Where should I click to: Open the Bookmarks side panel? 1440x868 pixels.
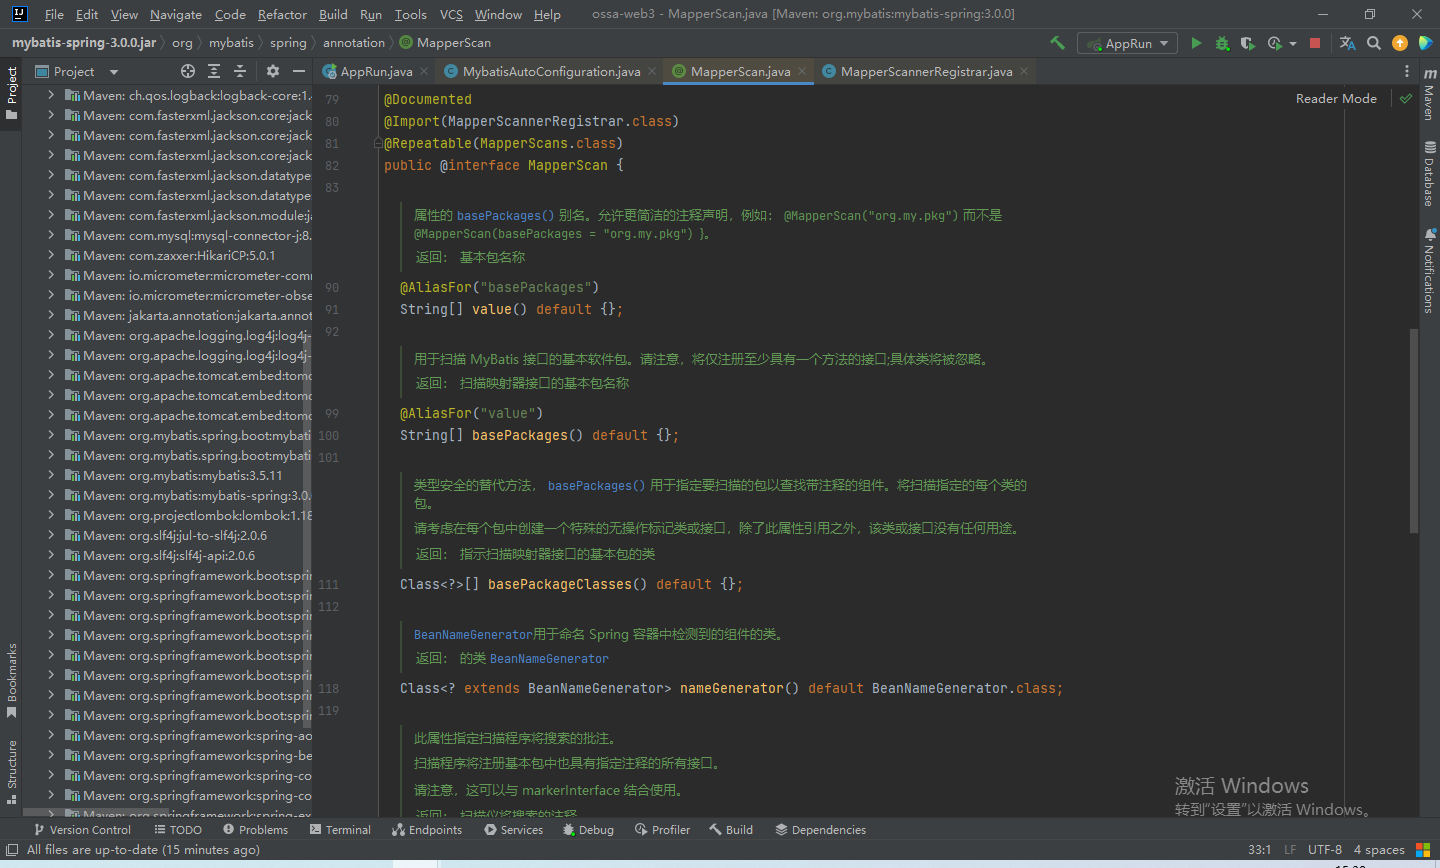(x=12, y=680)
